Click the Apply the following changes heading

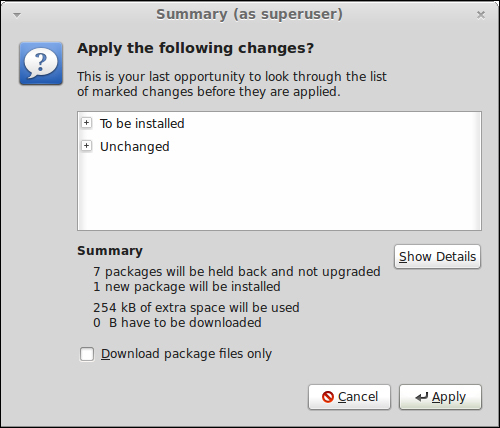pyautogui.click(x=196, y=48)
